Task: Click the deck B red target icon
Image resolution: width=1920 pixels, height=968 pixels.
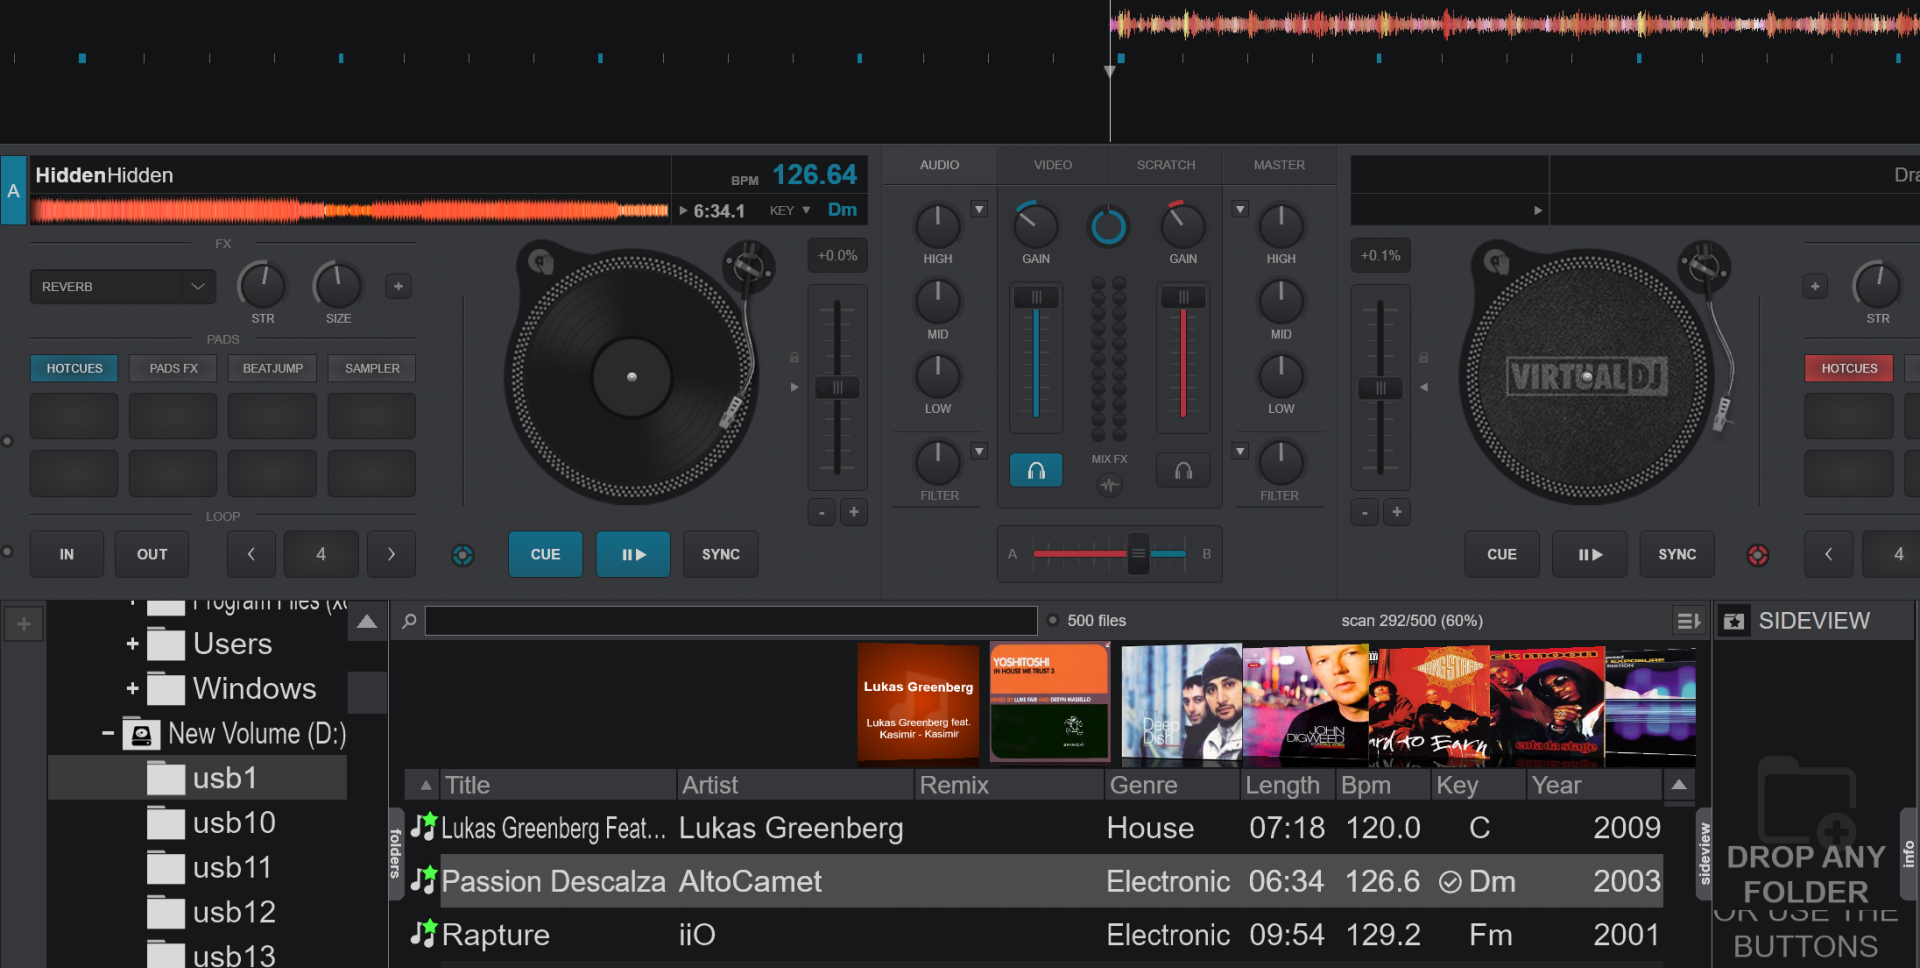Action: pyautogui.click(x=1758, y=555)
